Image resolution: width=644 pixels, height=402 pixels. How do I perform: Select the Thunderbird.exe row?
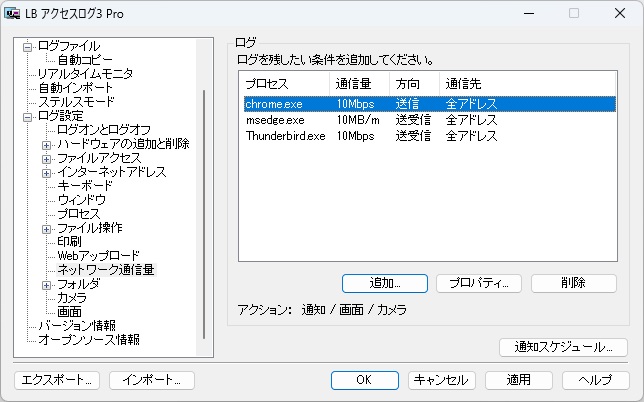pyautogui.click(x=430, y=136)
